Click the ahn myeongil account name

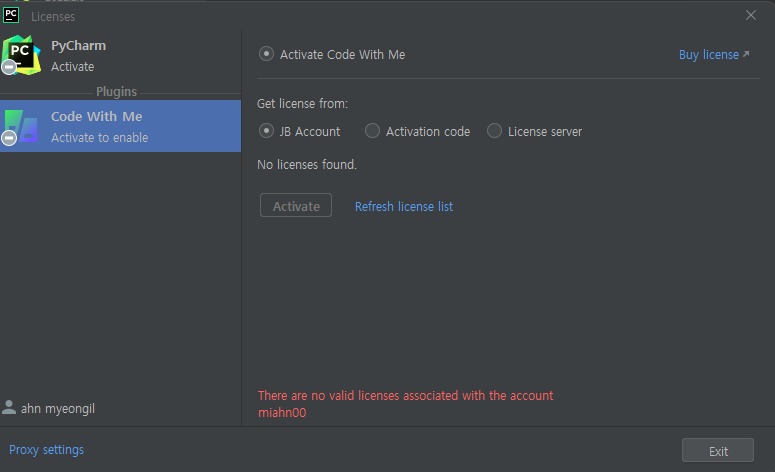tap(58, 409)
